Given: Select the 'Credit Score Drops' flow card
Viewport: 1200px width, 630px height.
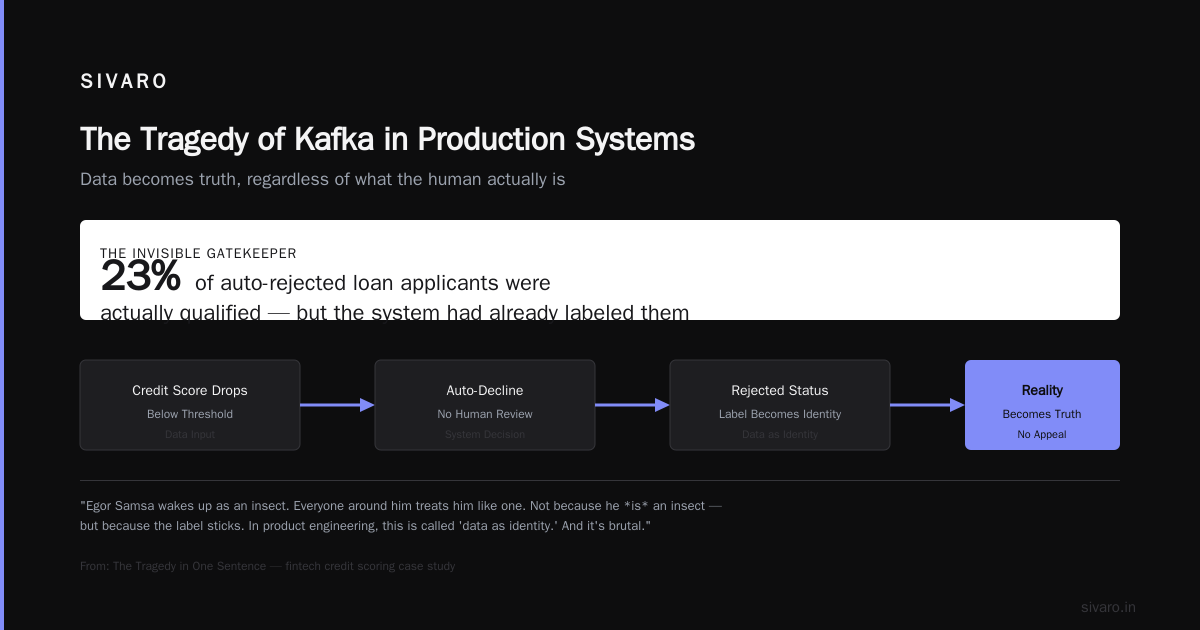Looking at the screenshot, I should [x=190, y=405].
